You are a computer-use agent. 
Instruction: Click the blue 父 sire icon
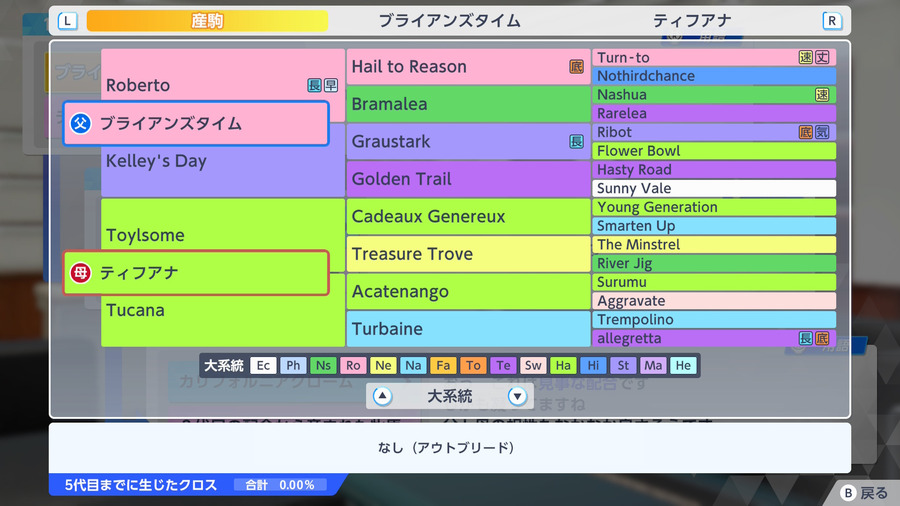pyautogui.click(x=80, y=123)
